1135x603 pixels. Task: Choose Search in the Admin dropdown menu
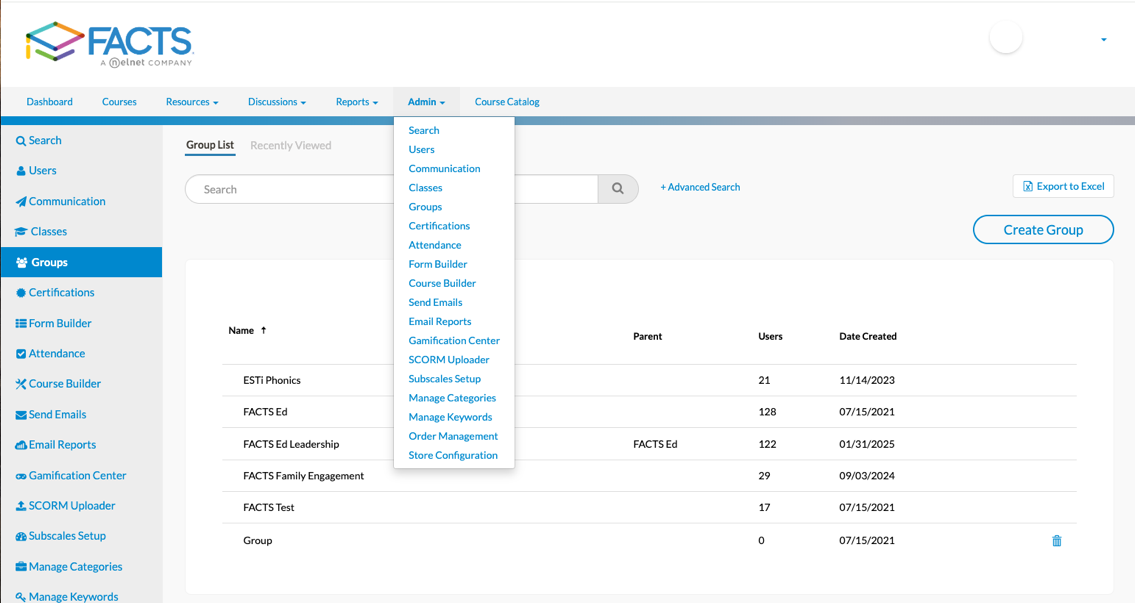coord(424,130)
